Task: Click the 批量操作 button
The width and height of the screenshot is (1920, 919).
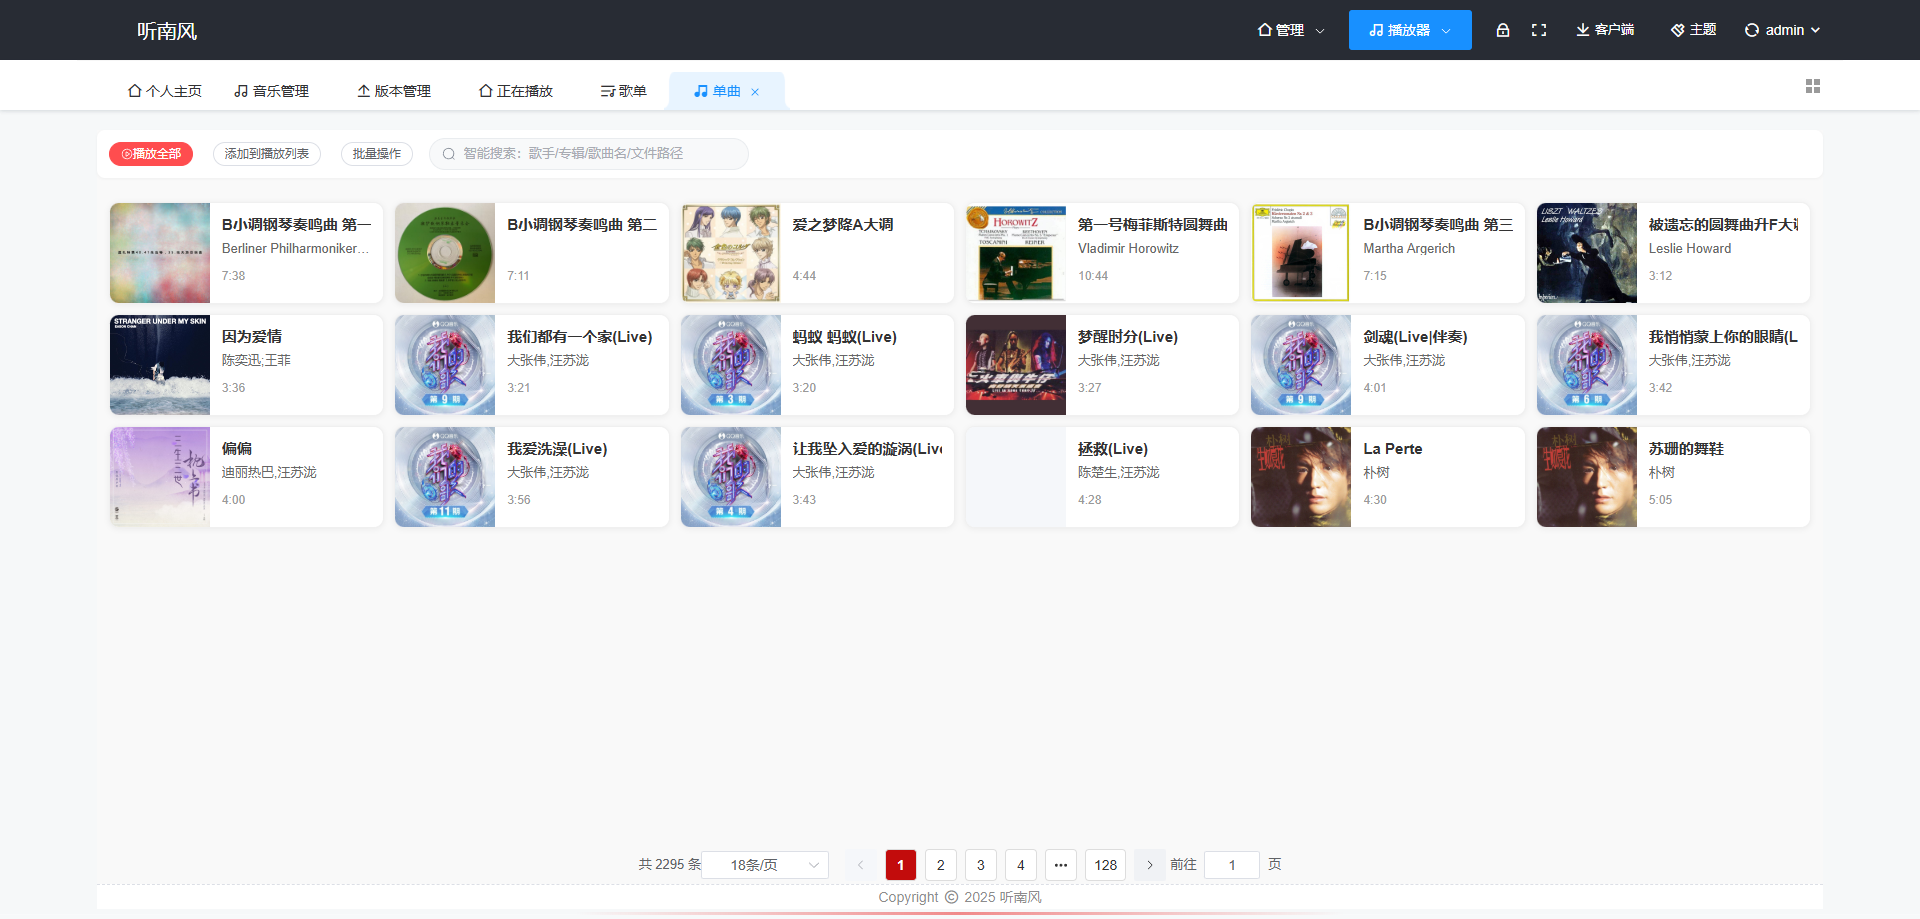Action: (x=377, y=154)
